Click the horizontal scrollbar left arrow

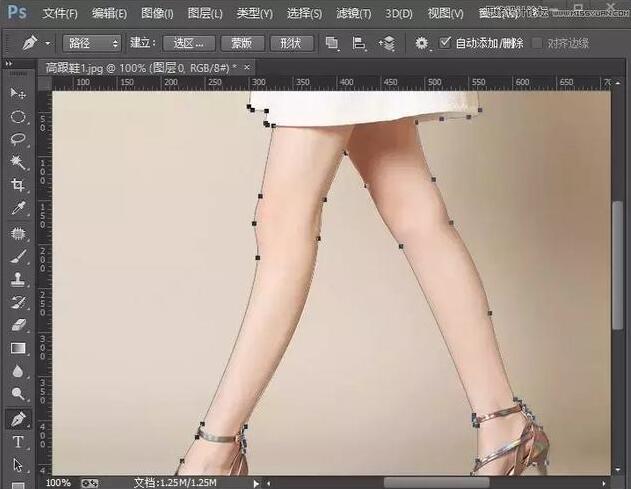(x=269, y=483)
